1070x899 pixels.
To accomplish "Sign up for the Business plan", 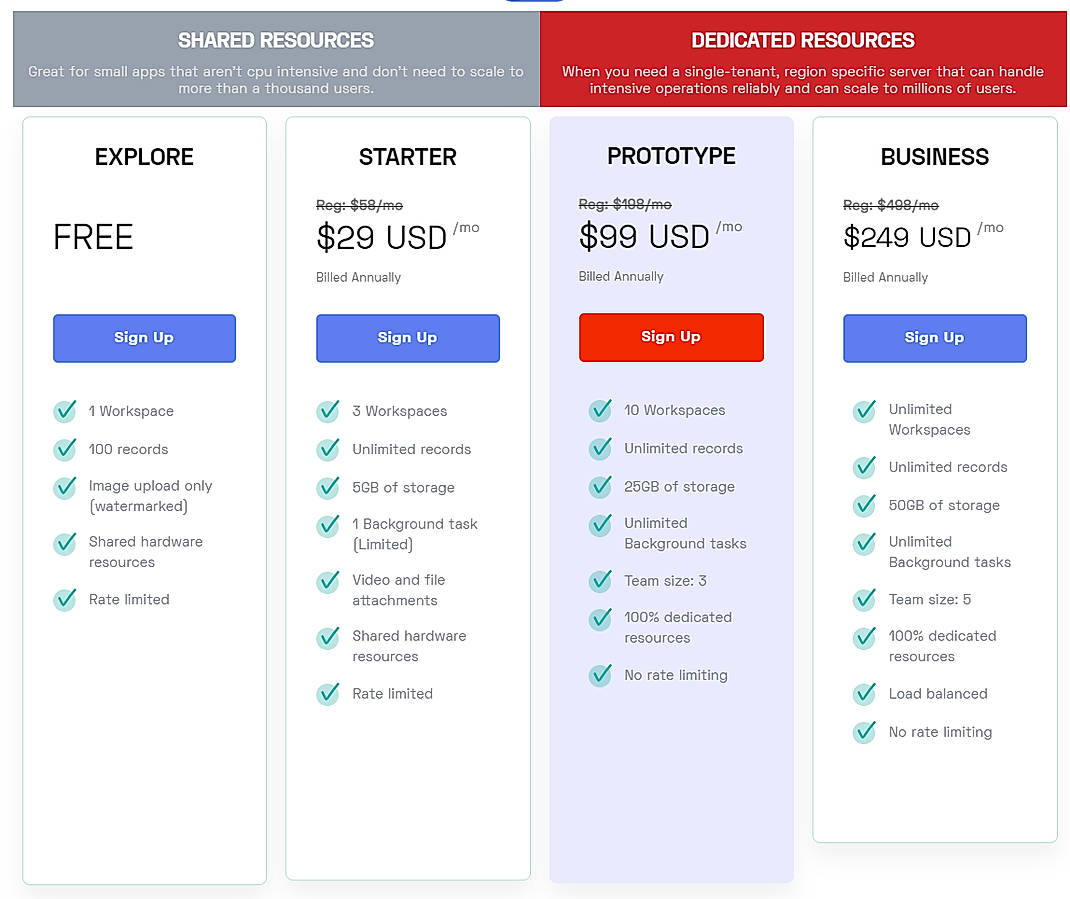I will 934,338.
